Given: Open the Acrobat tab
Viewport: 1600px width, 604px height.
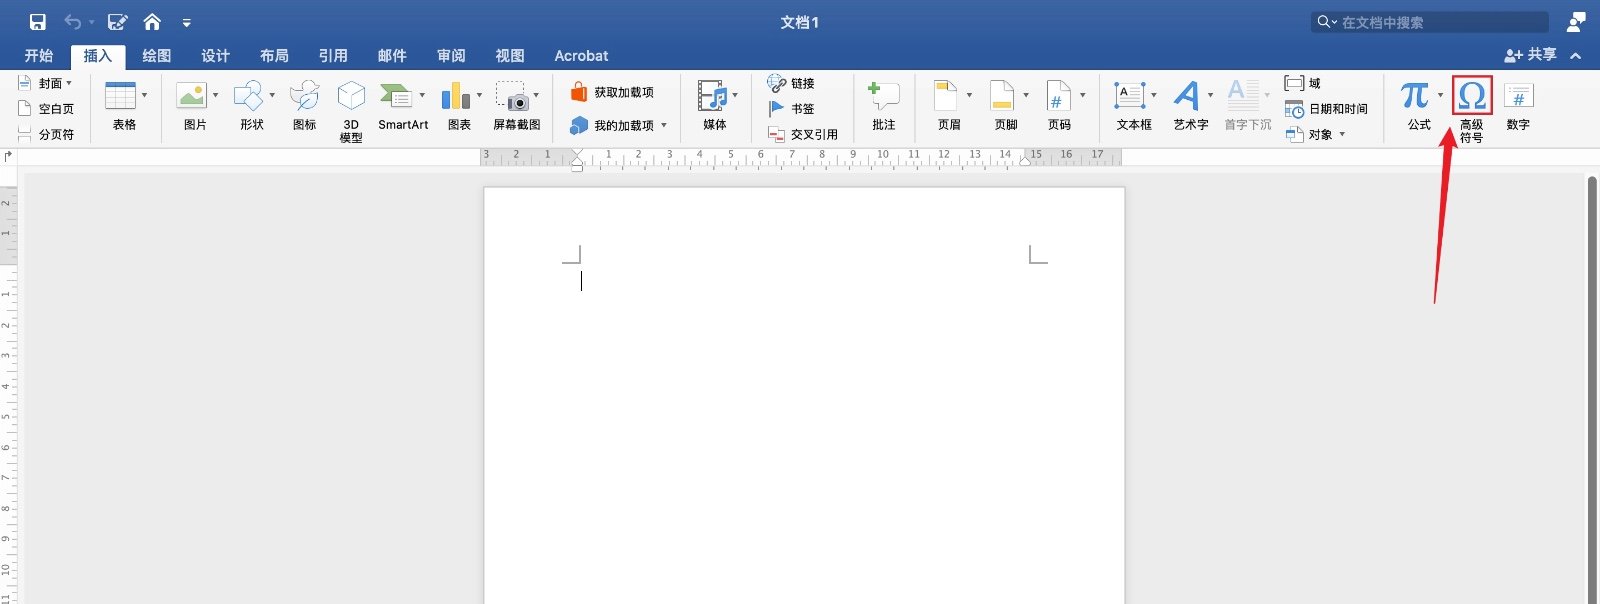Looking at the screenshot, I should click(x=581, y=56).
